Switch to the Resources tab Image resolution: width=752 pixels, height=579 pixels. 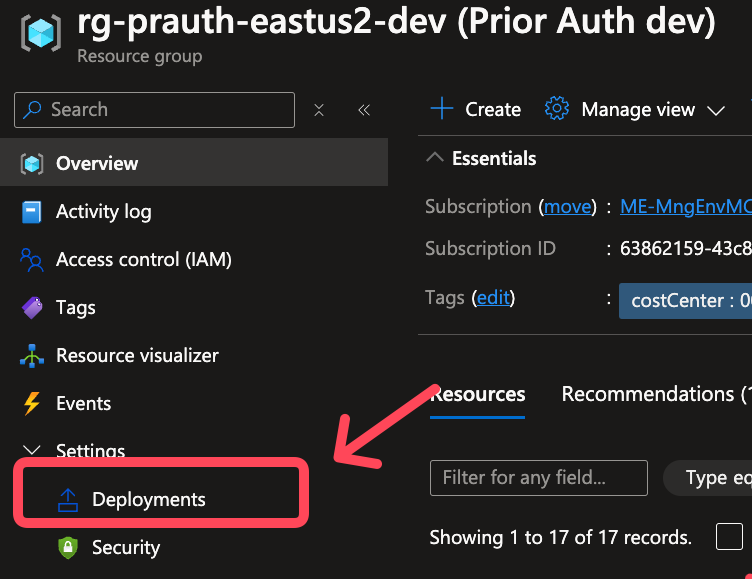[478, 394]
